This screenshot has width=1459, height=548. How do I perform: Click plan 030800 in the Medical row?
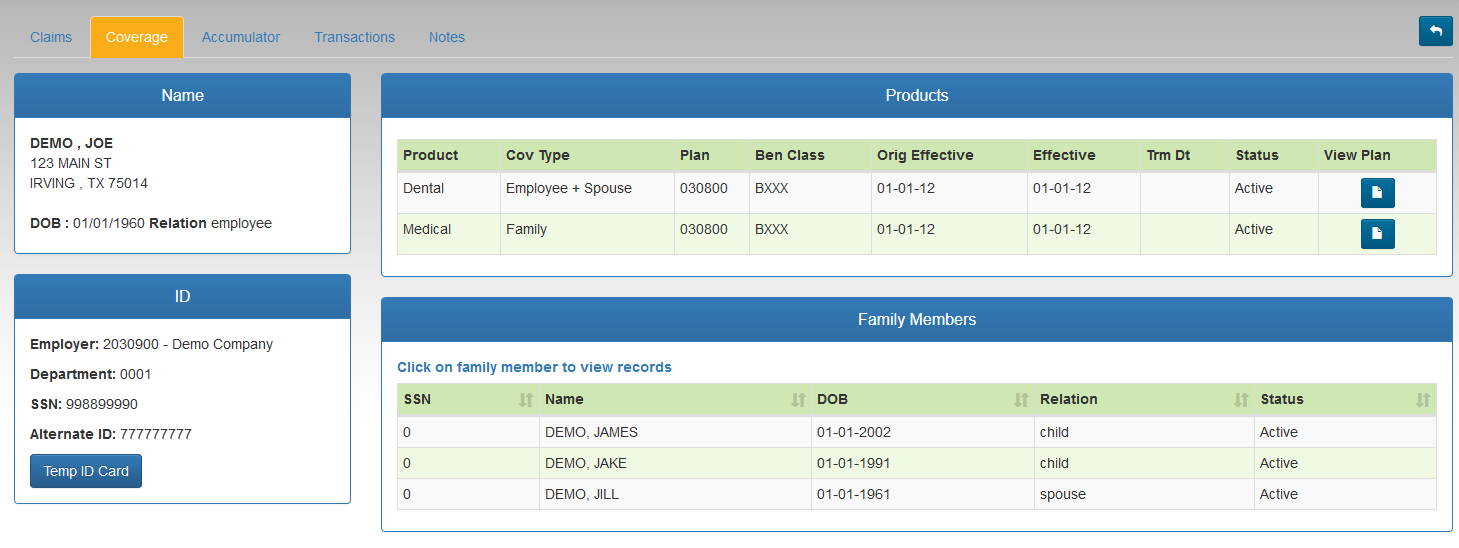click(x=704, y=229)
